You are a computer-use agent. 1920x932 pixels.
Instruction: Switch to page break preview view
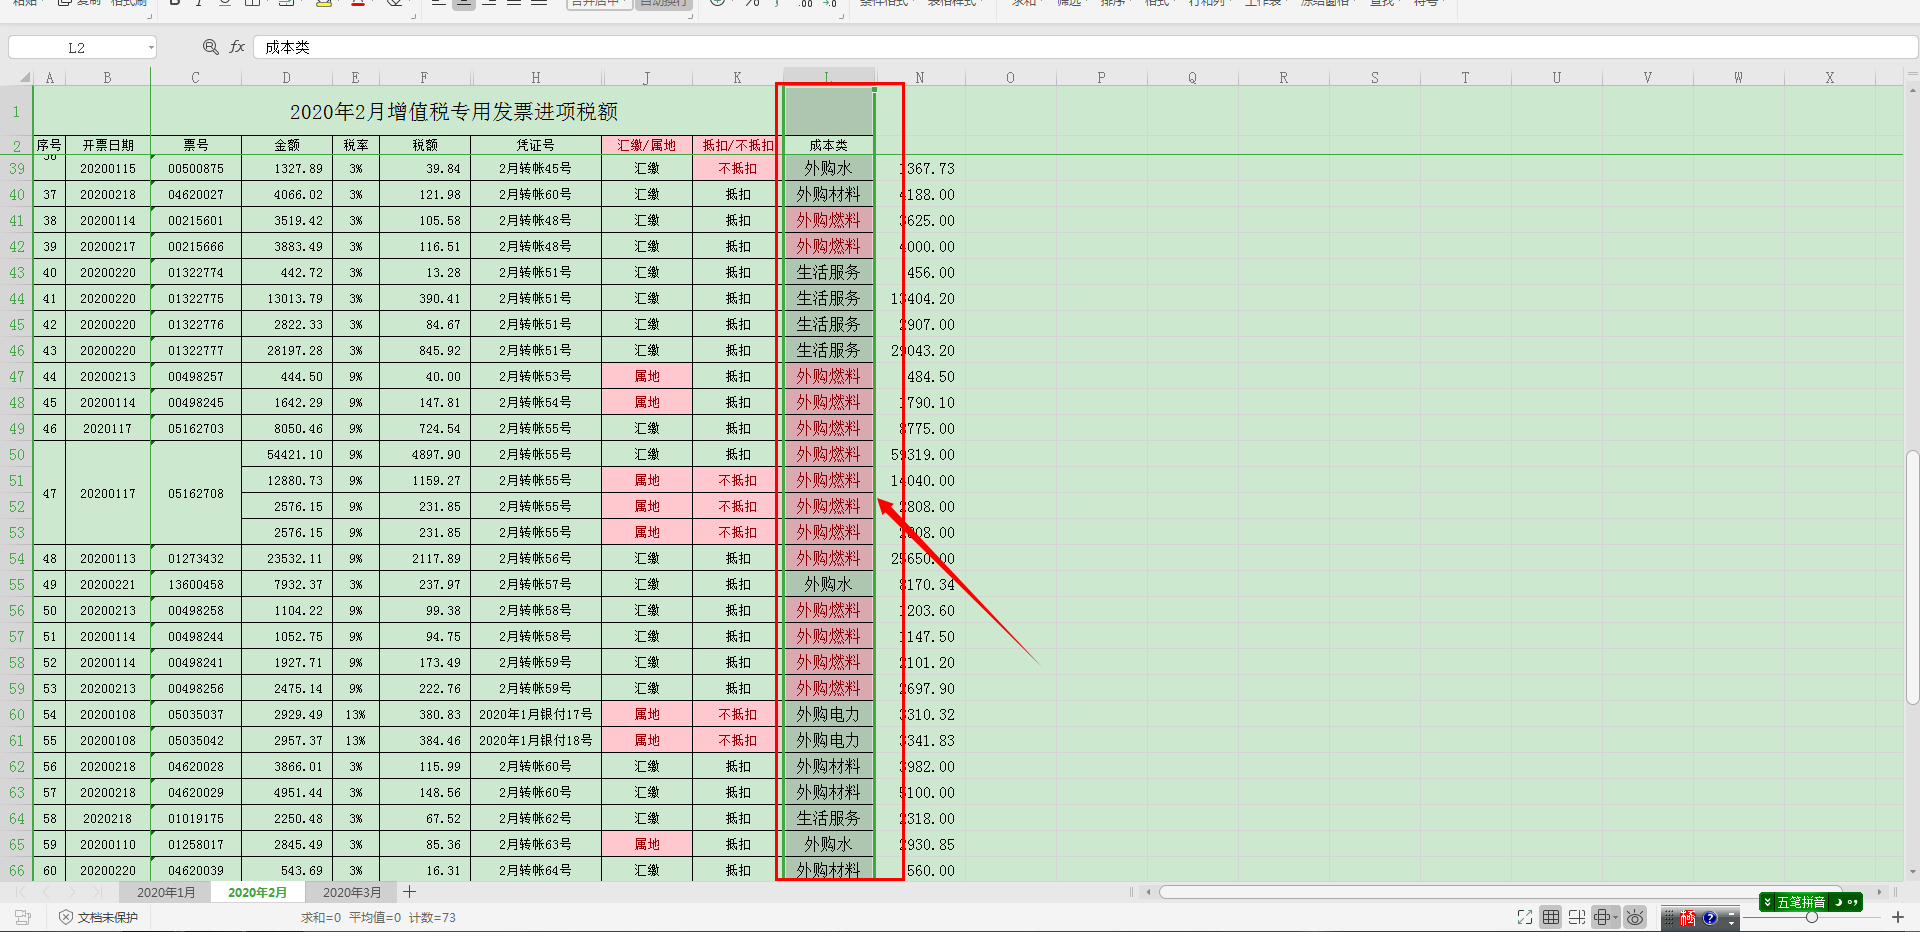pyautogui.click(x=1577, y=917)
